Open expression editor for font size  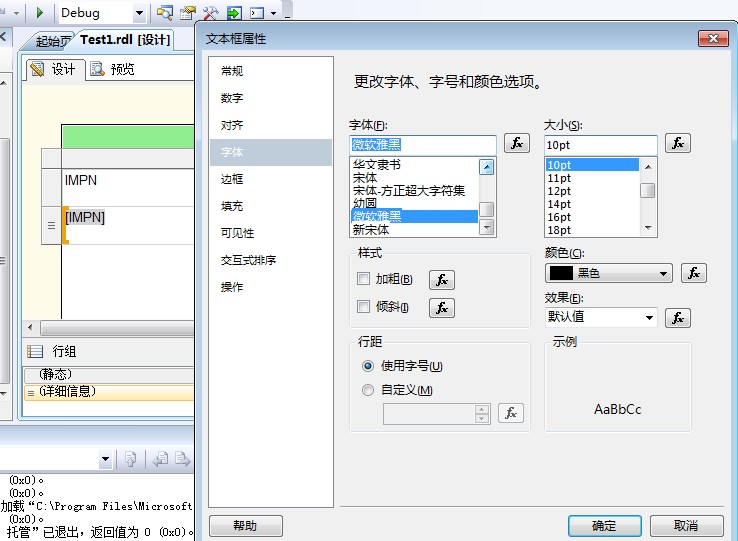click(x=678, y=143)
